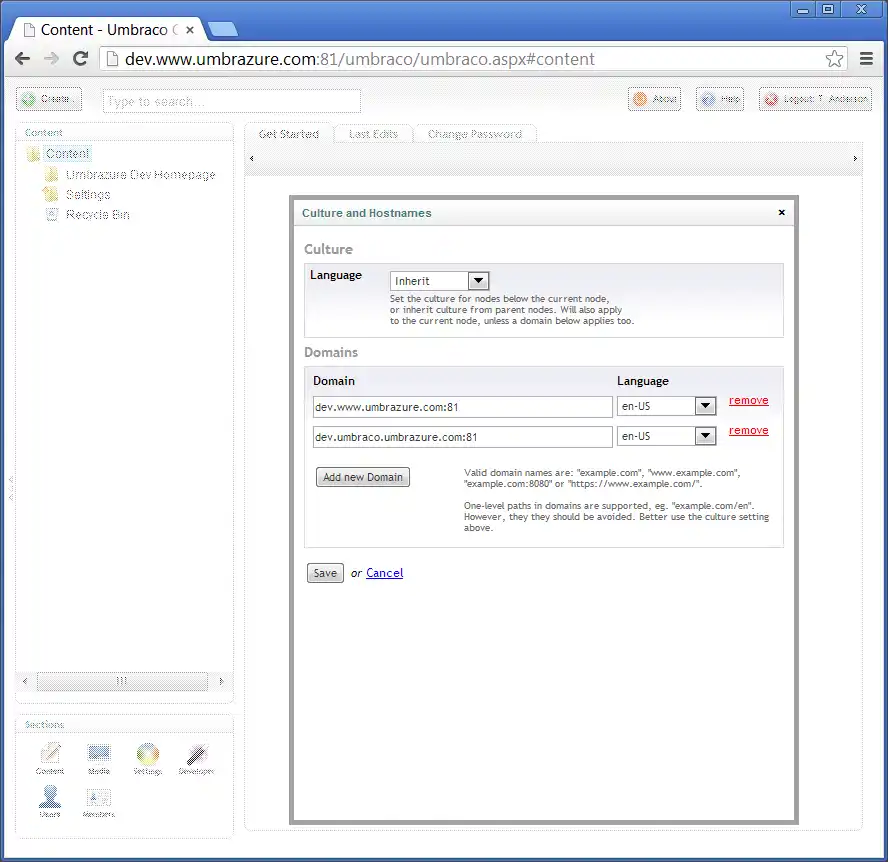888x862 pixels.
Task: Open the Recycle Bin node
Action: (x=97, y=215)
